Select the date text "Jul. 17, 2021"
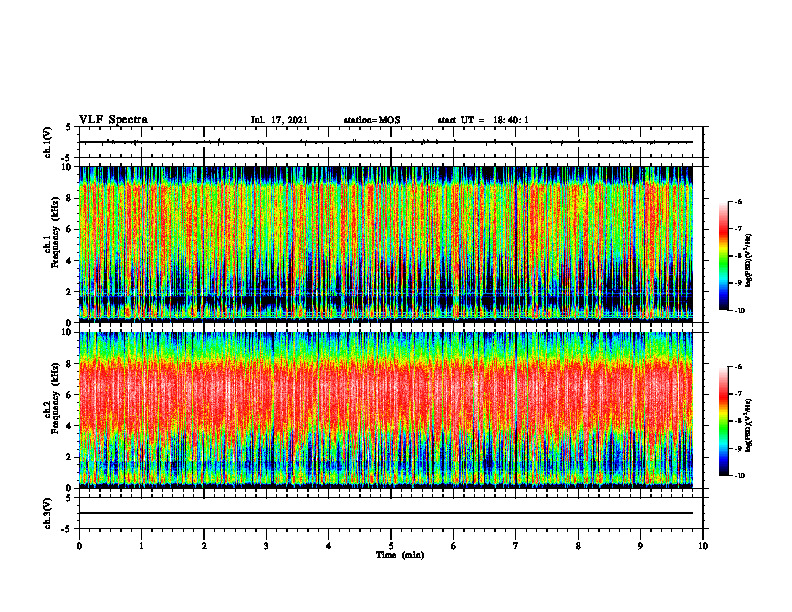Screen dimensions: 792x612 [279, 120]
